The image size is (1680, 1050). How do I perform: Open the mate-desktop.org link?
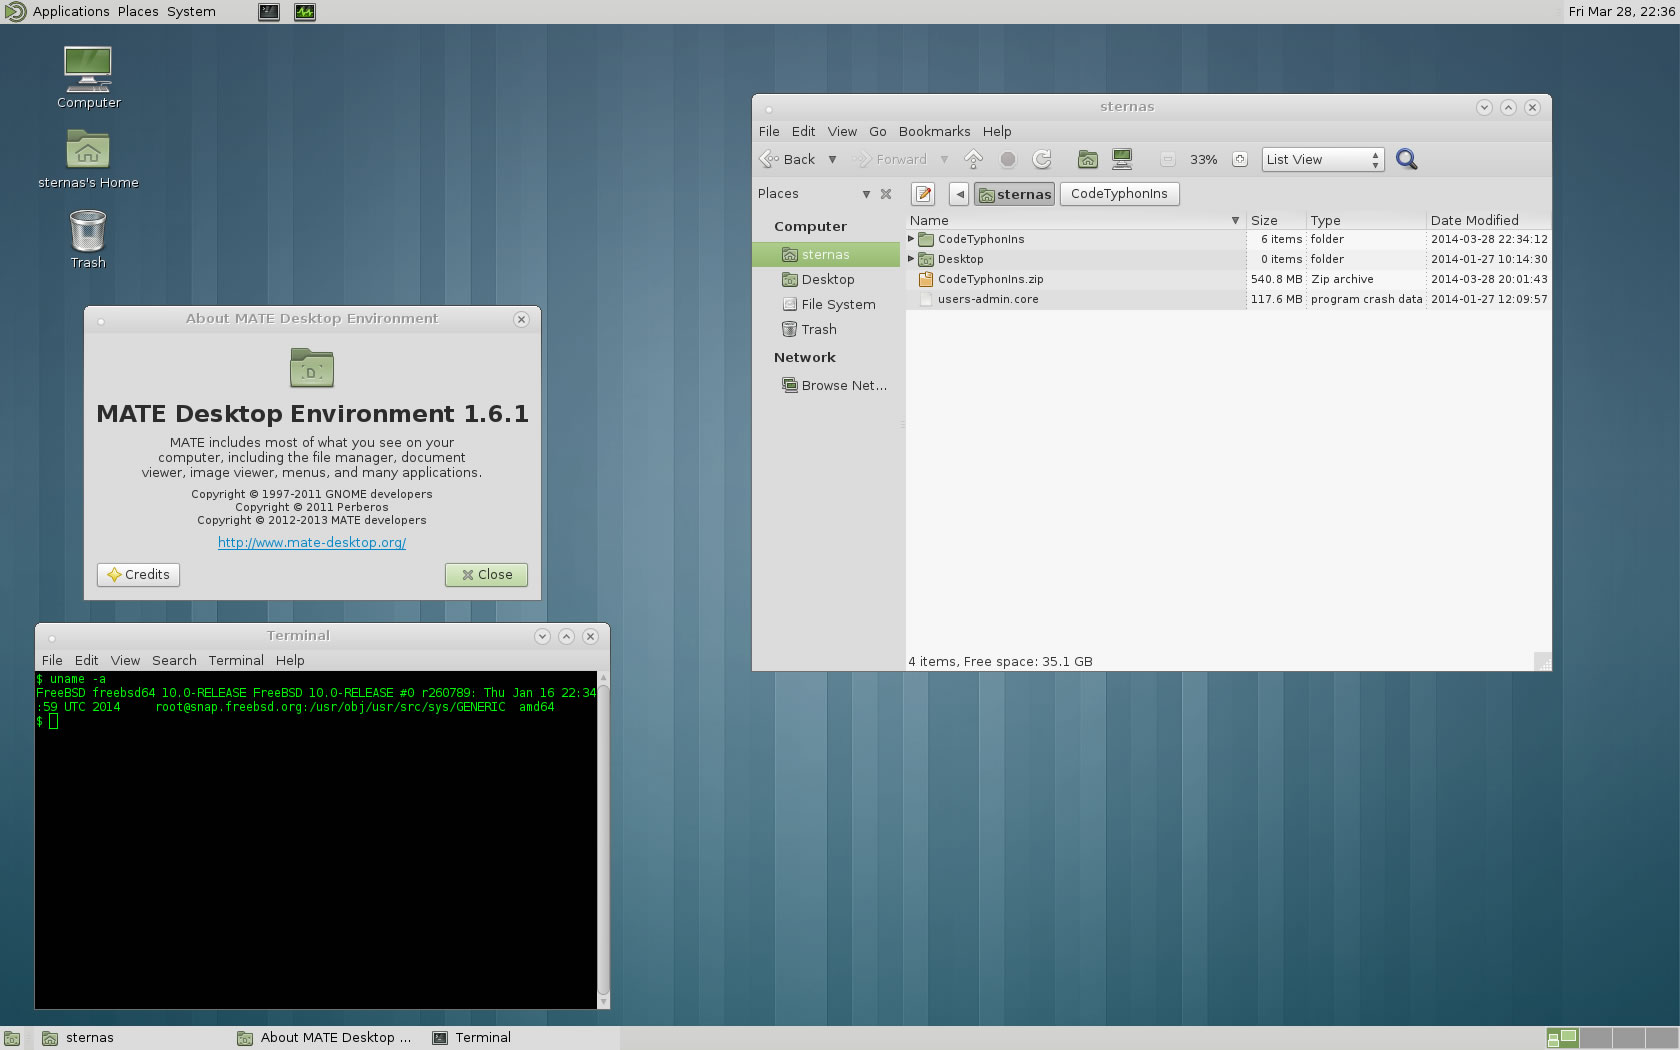tap(312, 542)
